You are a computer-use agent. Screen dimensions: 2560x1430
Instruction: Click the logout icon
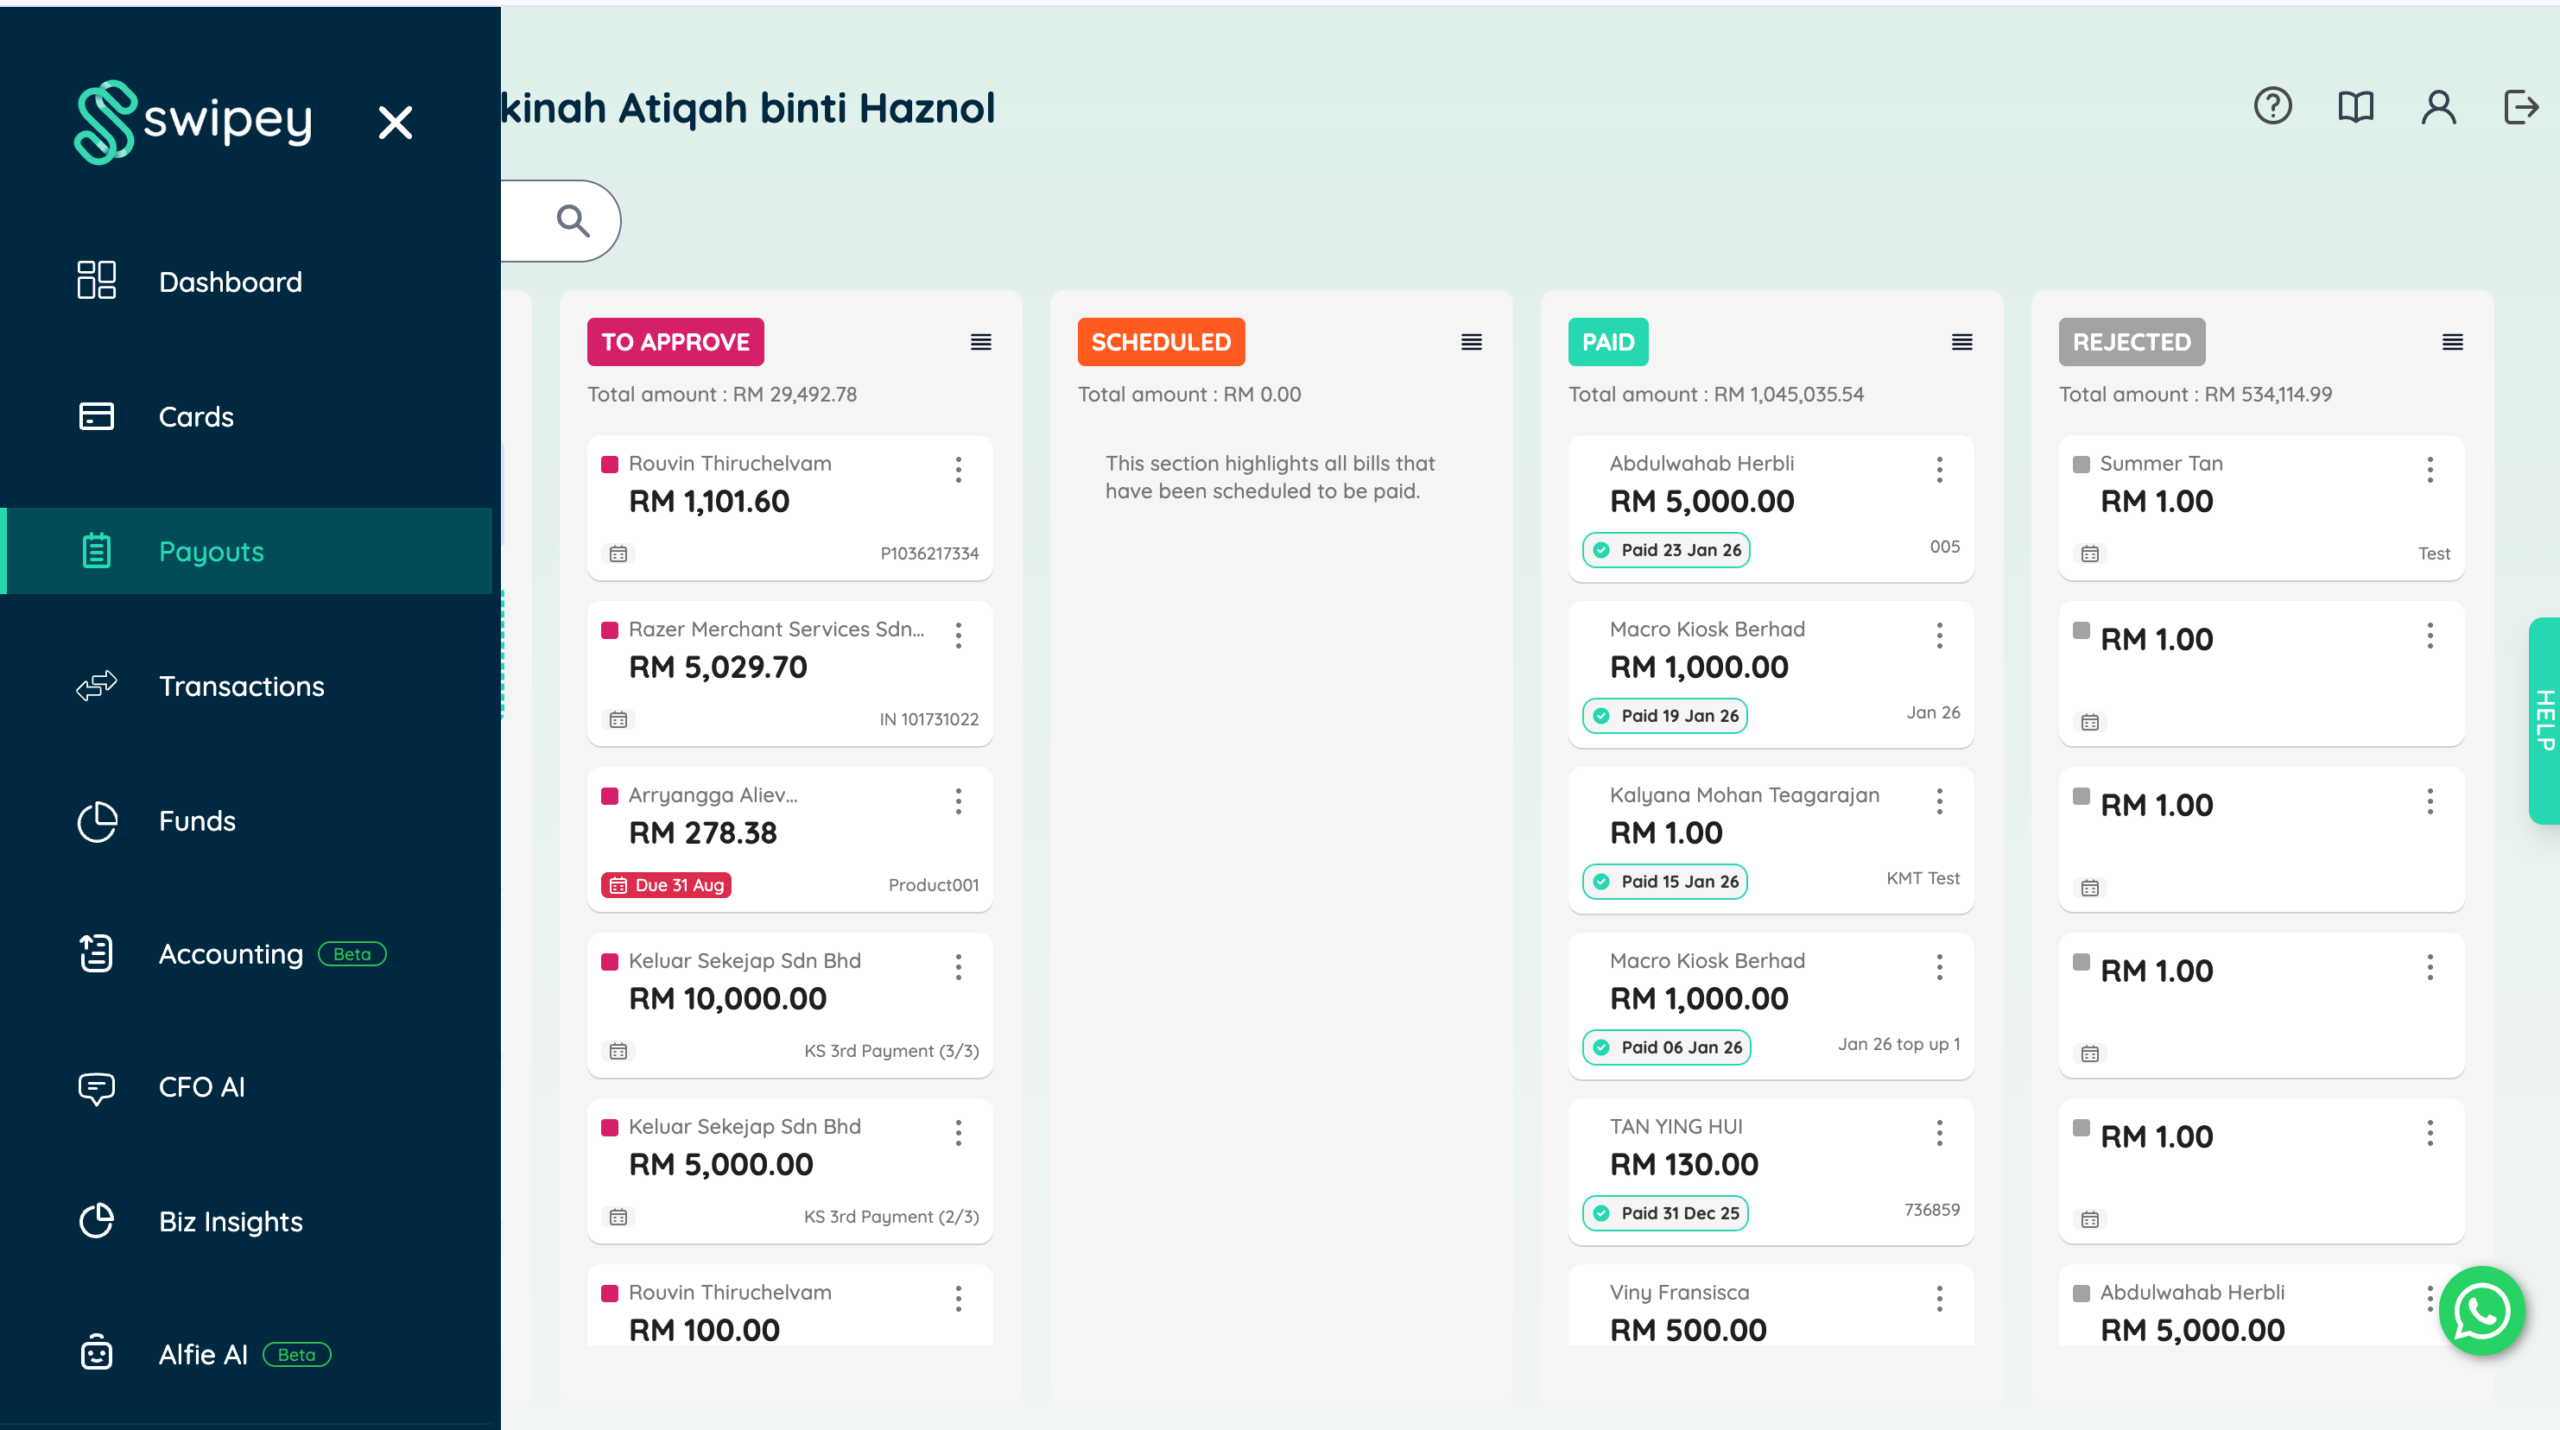(x=2521, y=106)
